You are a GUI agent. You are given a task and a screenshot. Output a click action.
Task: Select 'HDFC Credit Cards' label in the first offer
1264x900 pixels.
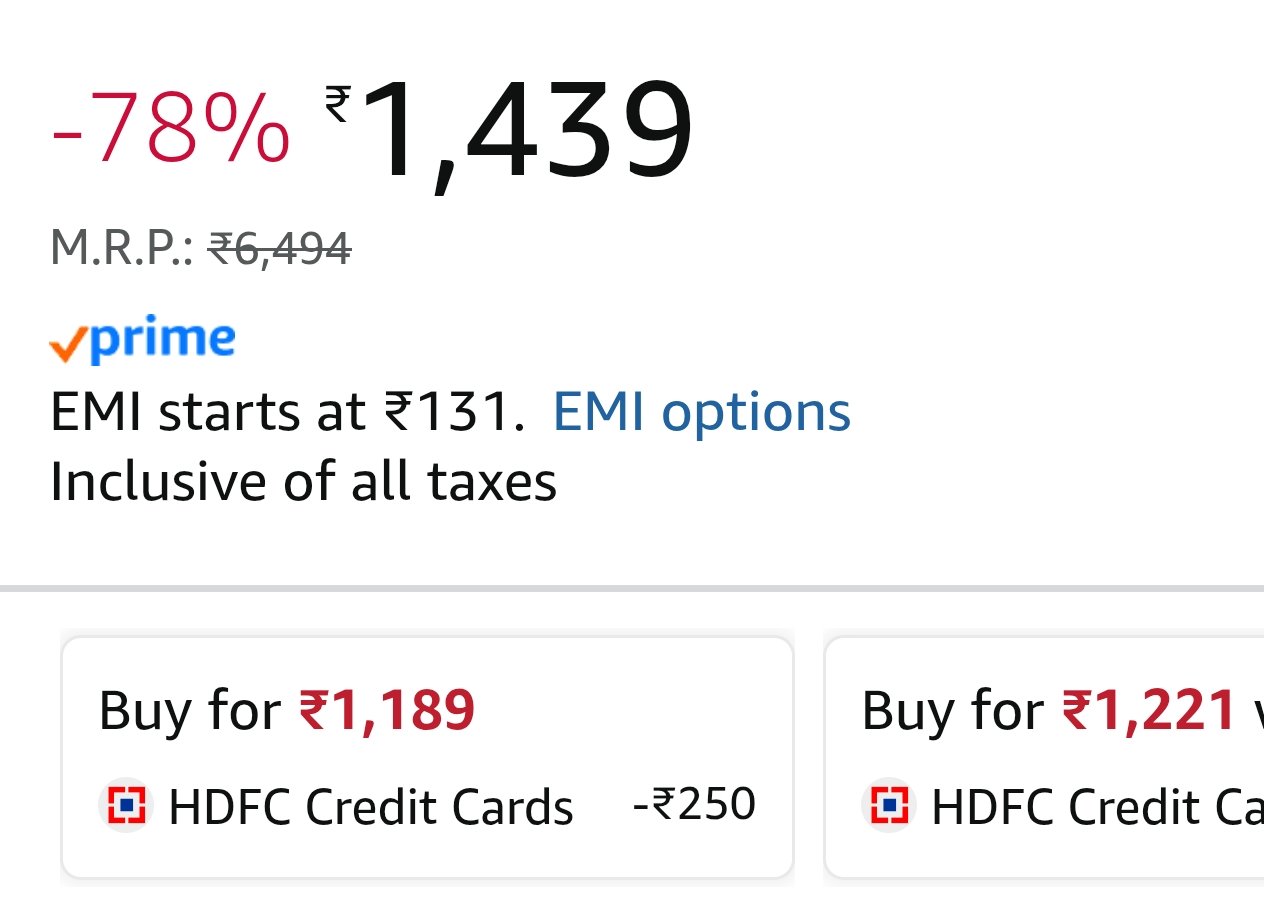[370, 807]
